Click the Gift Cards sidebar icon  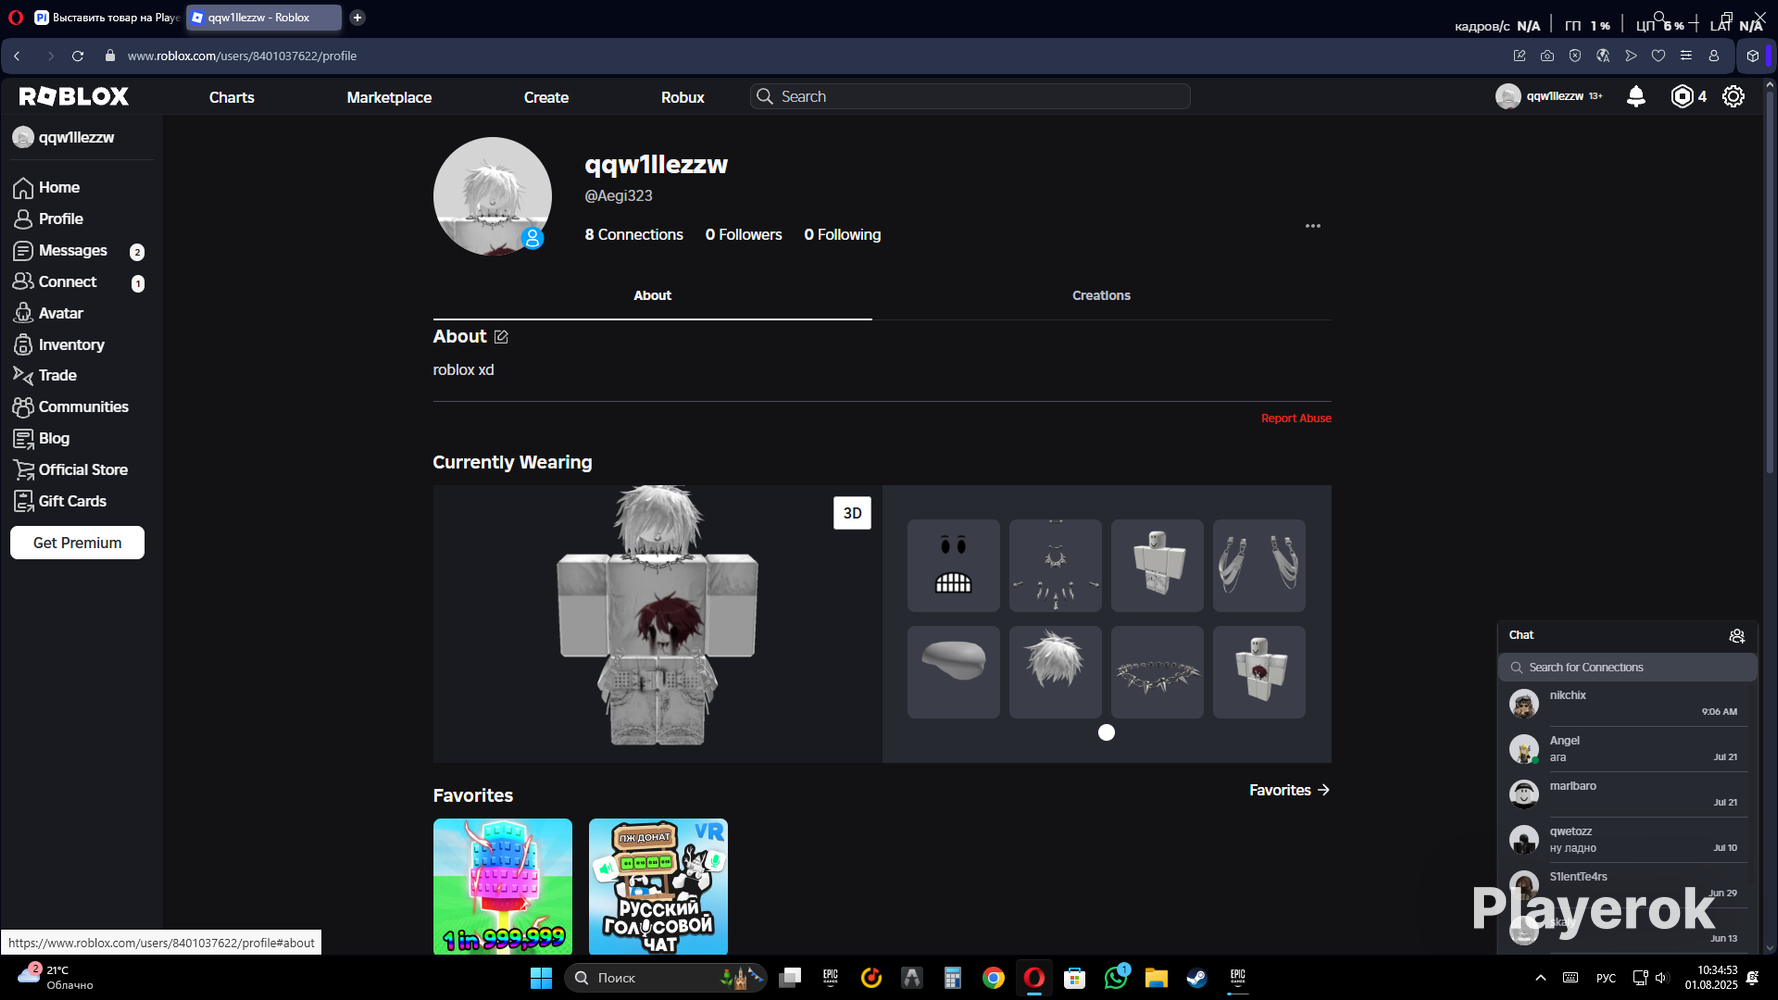click(23, 501)
